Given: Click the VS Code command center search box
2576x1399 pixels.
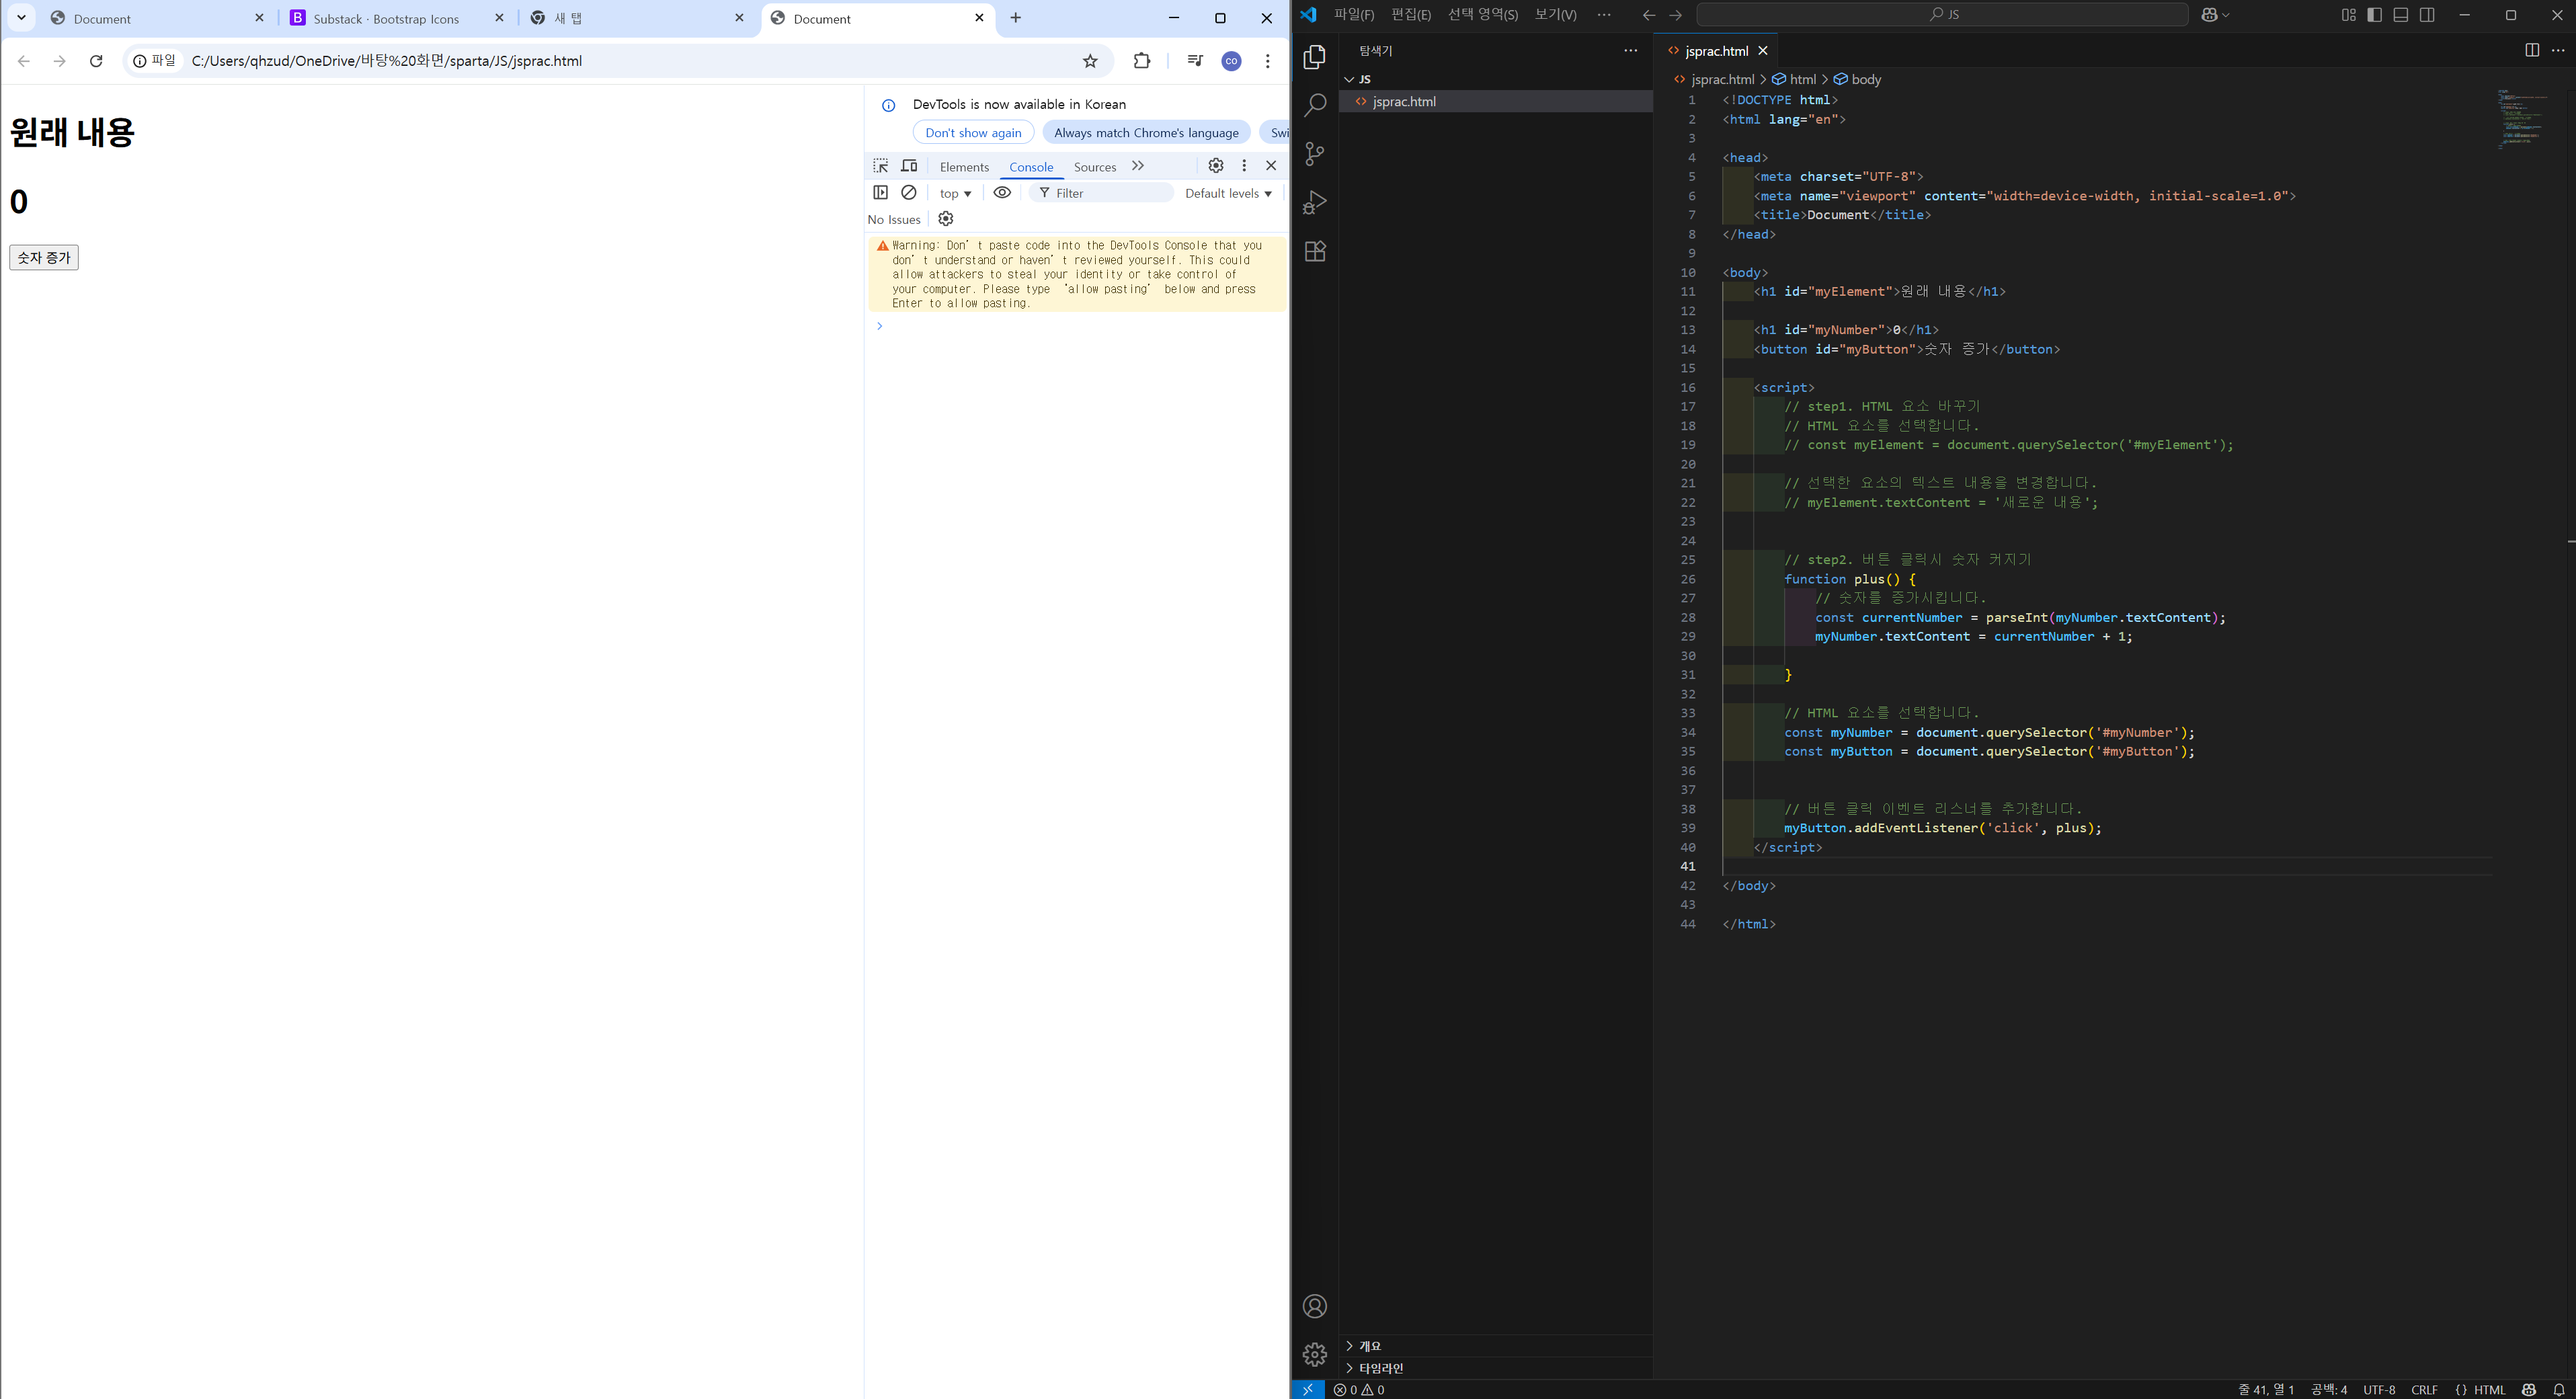Looking at the screenshot, I should 1943,15.
